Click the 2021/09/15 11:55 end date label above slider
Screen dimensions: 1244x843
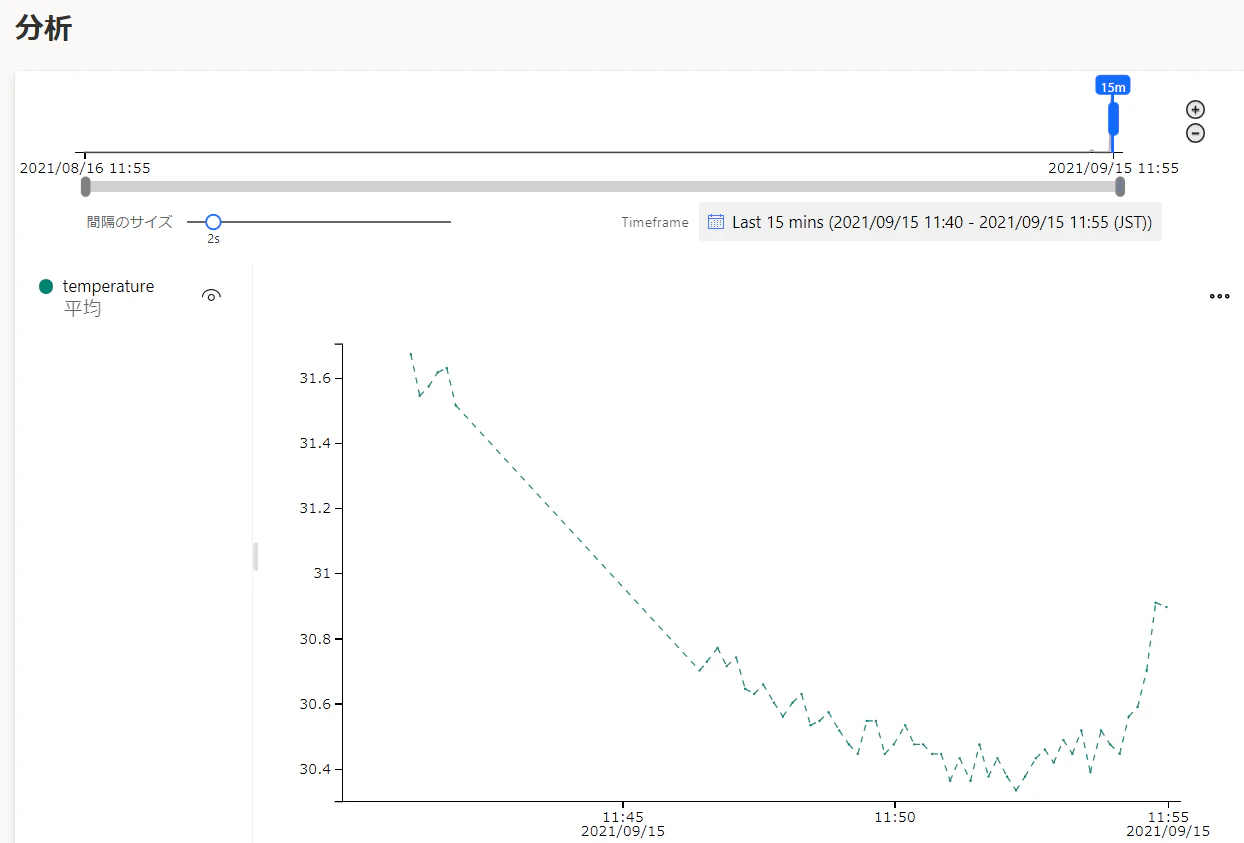1113,168
